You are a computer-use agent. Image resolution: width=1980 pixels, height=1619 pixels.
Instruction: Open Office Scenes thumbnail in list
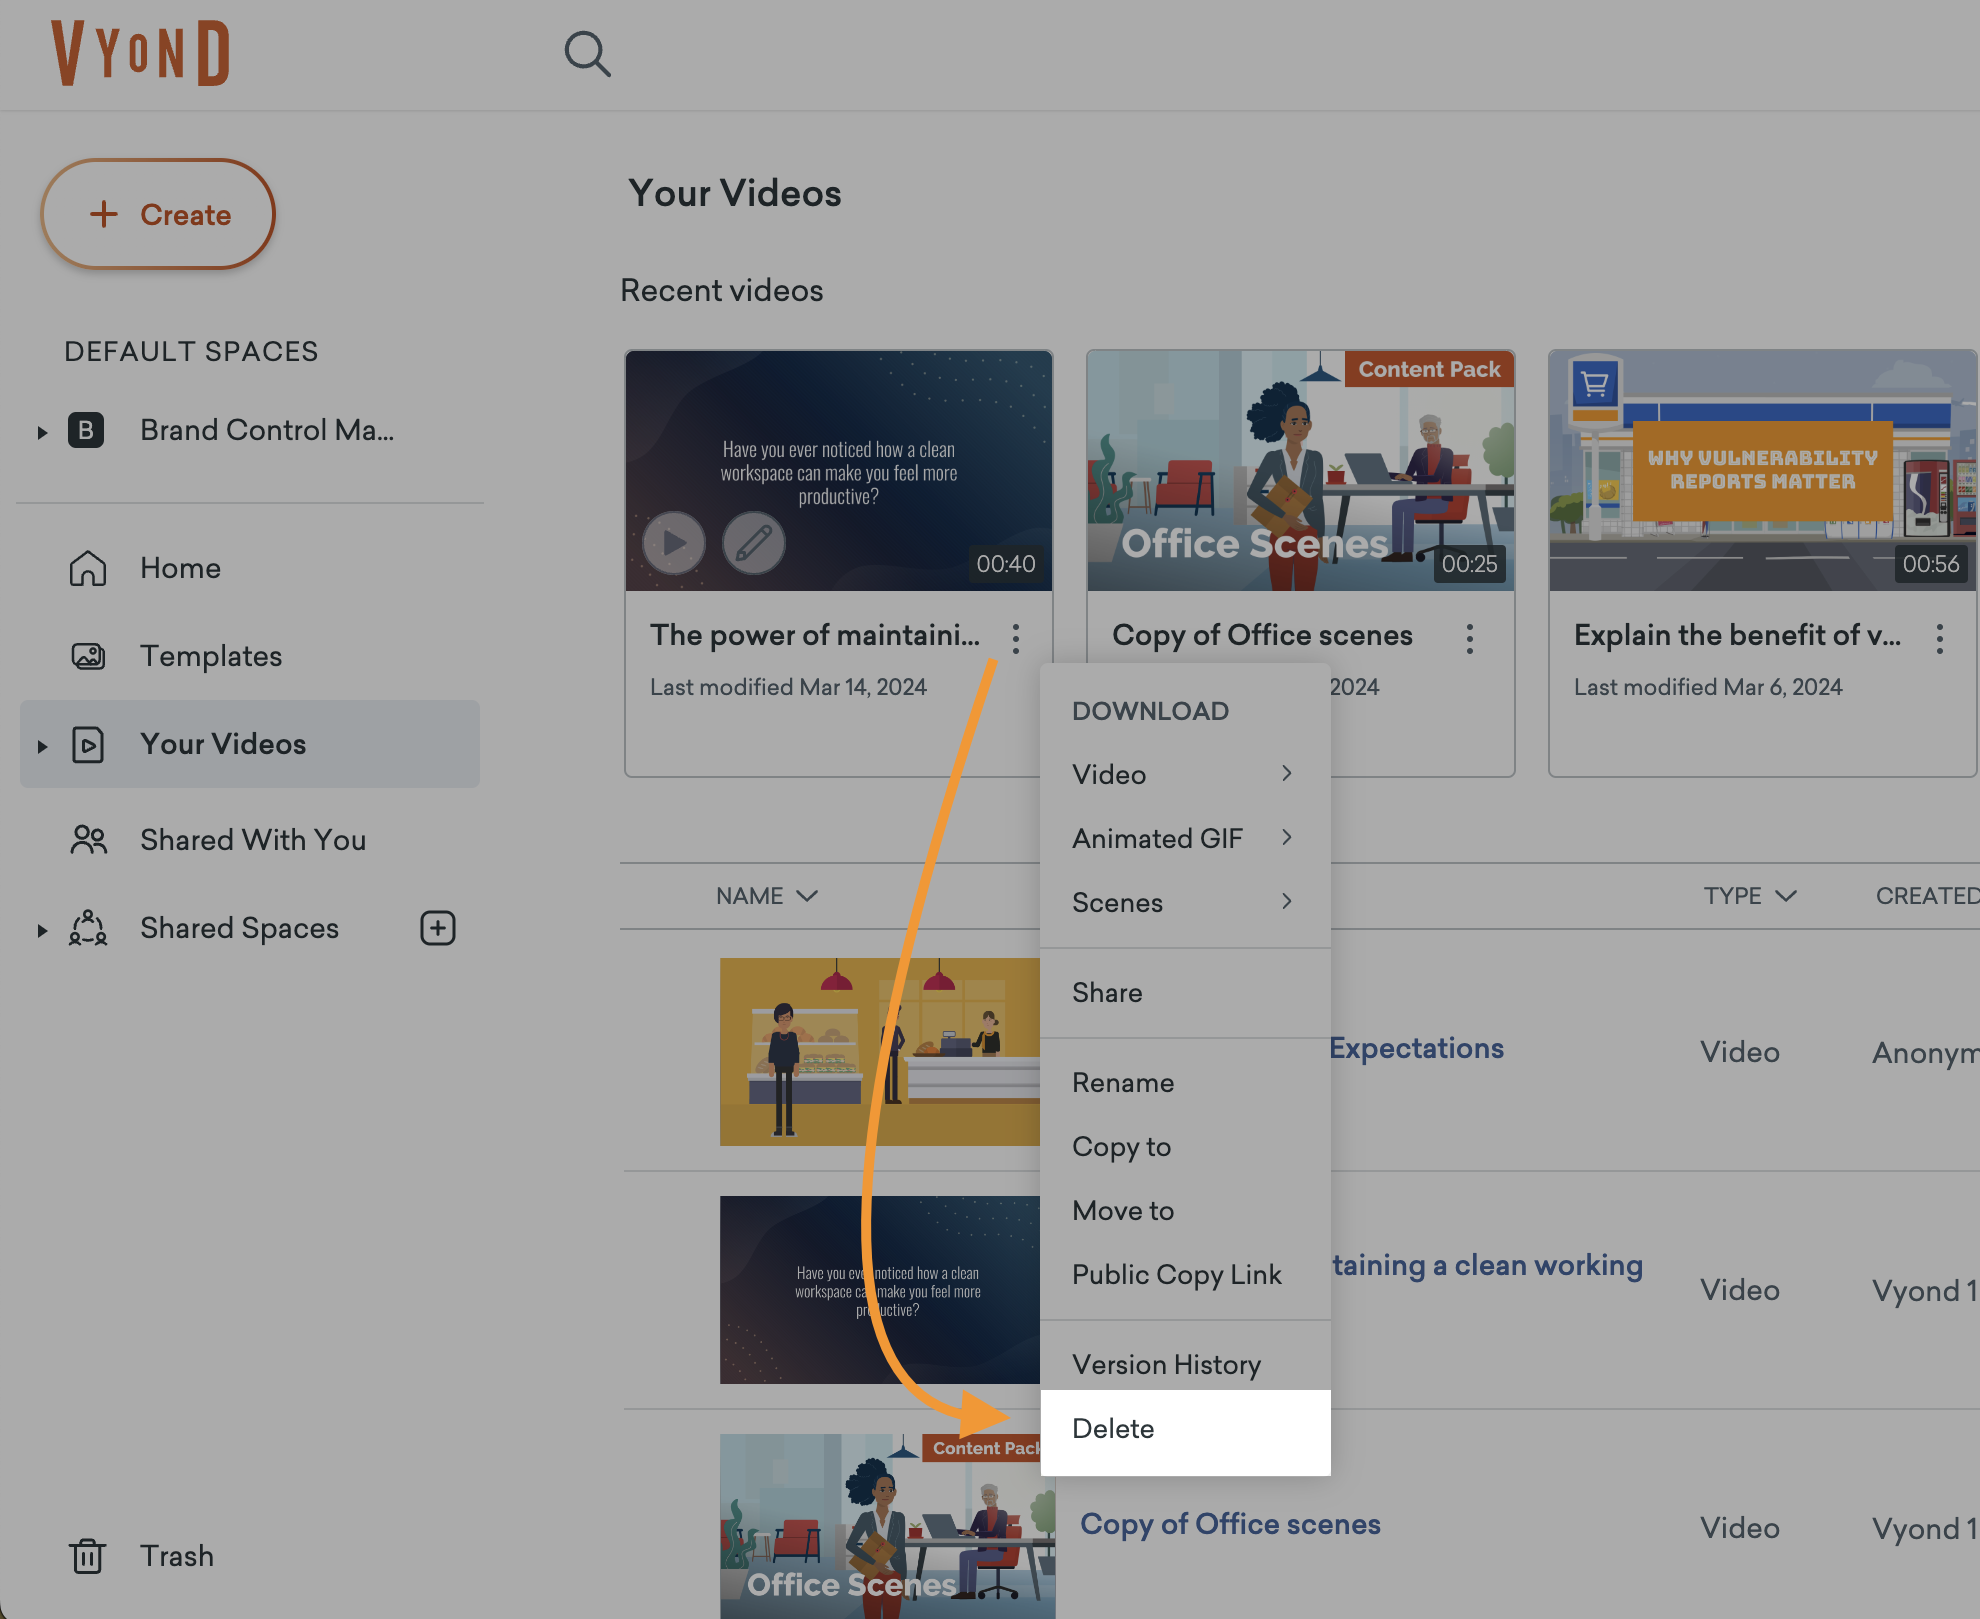[x=888, y=1526]
